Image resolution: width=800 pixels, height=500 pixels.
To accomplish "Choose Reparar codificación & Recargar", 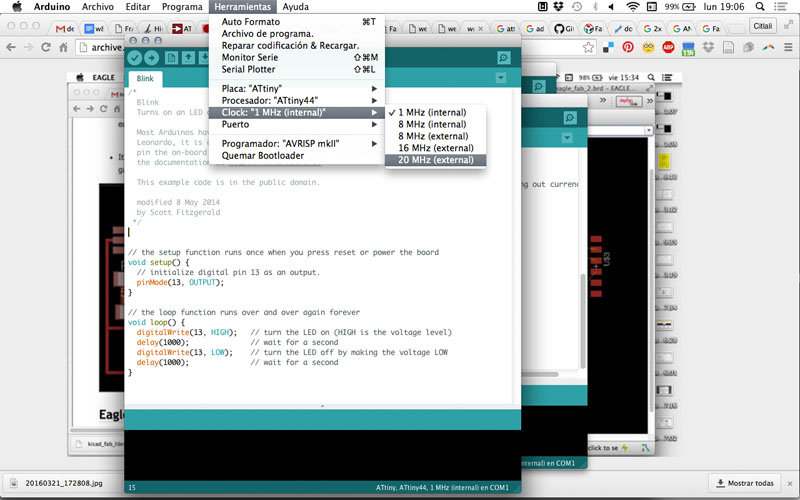I will (x=296, y=45).
